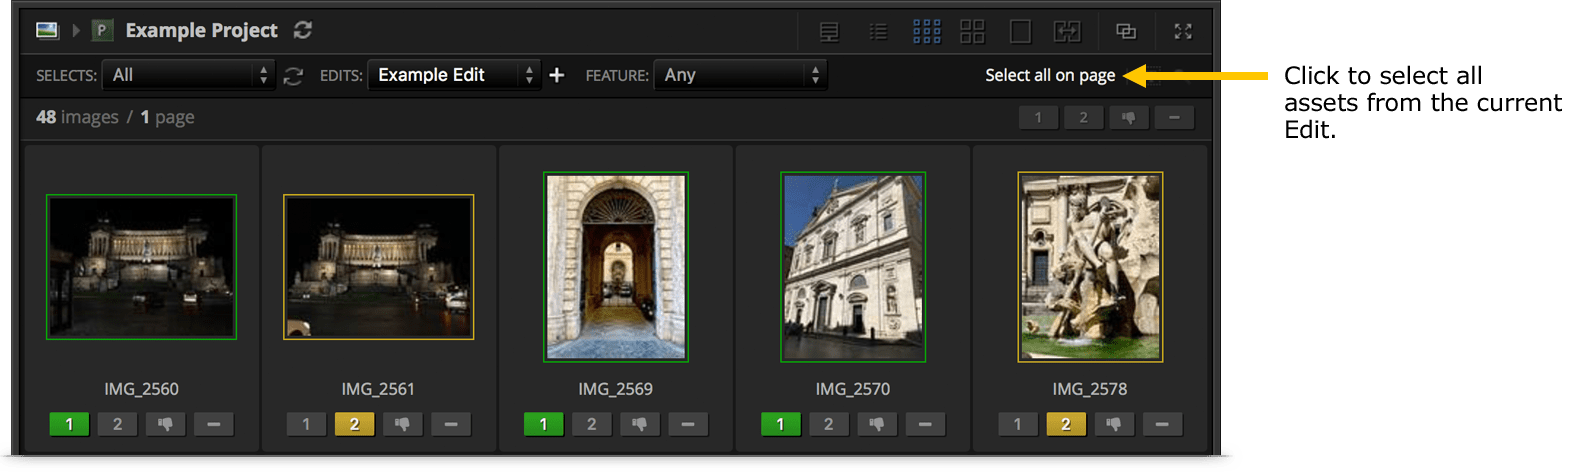Reject IMG_2561 with thumbs-down
1580x474 pixels.
click(402, 424)
